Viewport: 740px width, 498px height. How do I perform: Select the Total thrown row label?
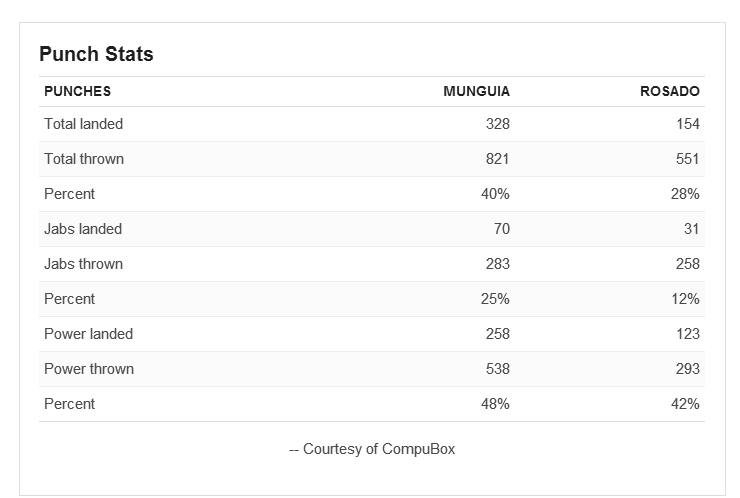pyautogui.click(x=84, y=159)
